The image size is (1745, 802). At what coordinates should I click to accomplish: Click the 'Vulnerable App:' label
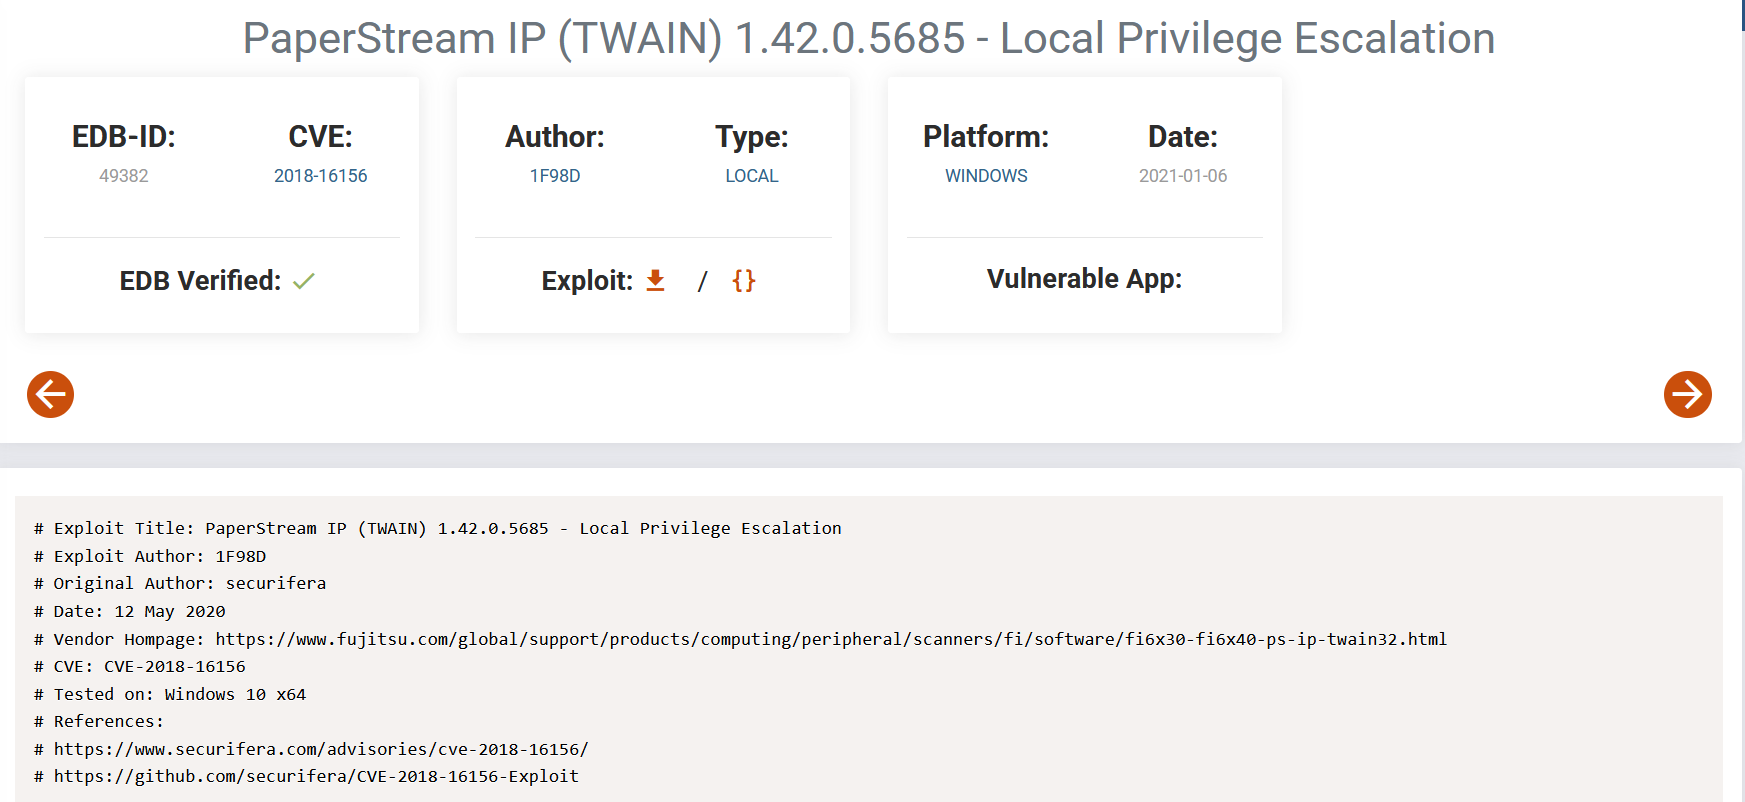tap(1085, 279)
